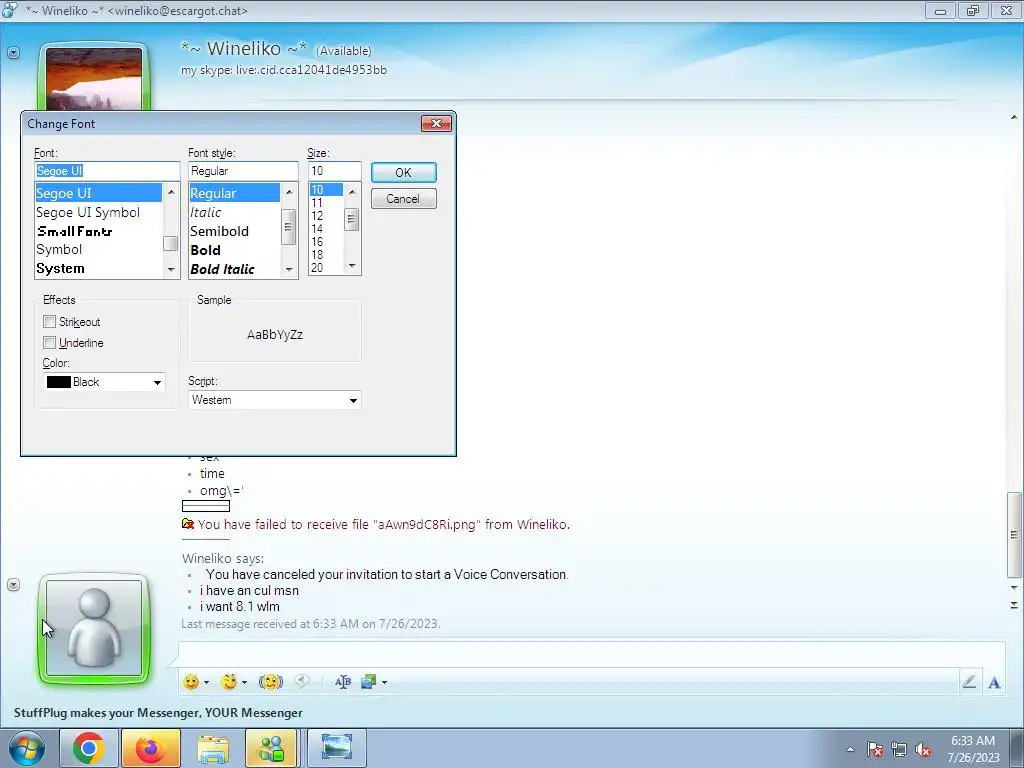
Task: Click the handwriting pen icon
Action: pyautogui.click(x=969, y=682)
